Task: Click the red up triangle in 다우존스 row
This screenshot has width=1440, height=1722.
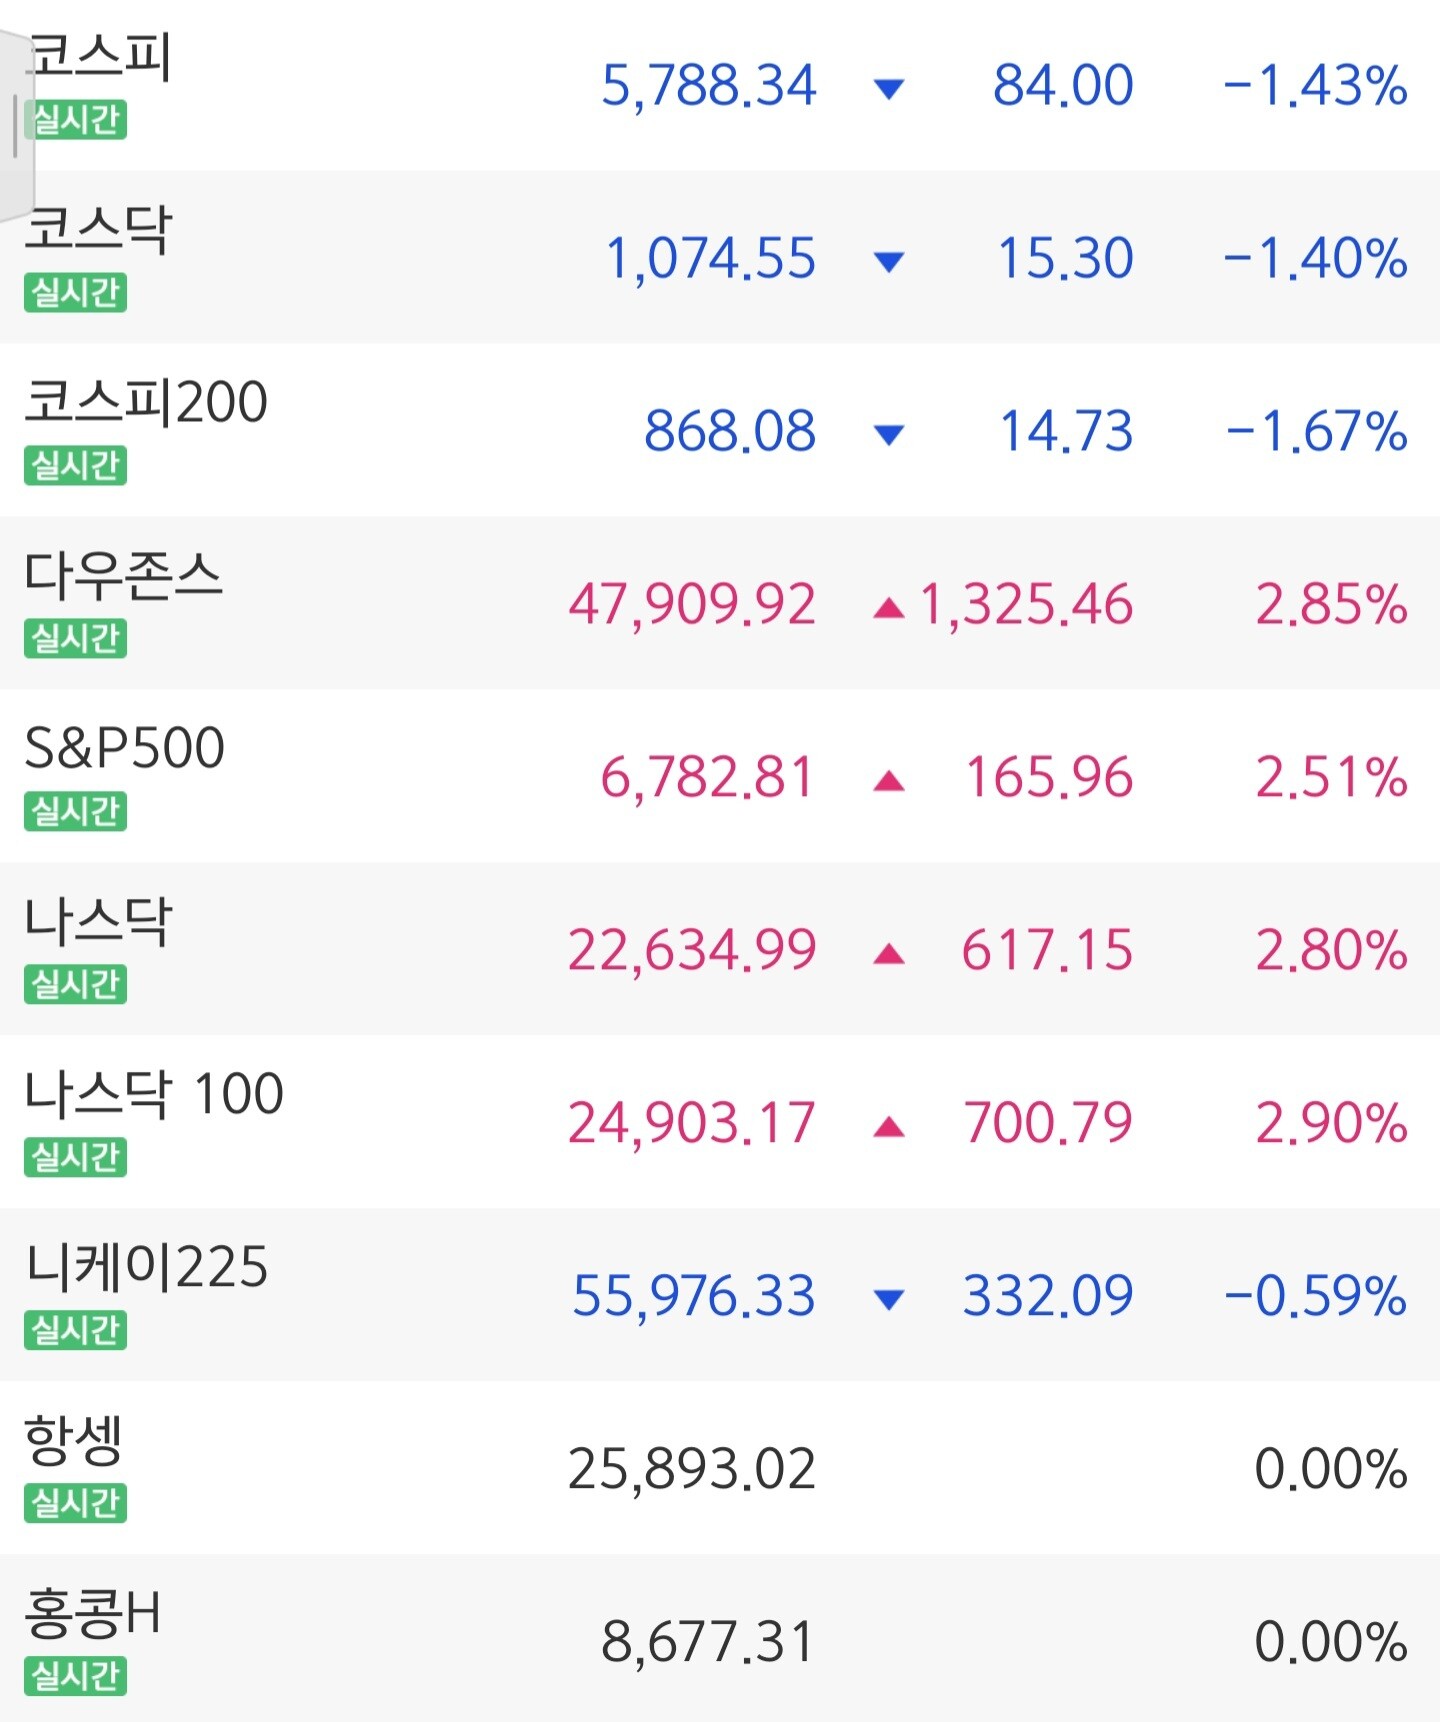Action: pos(888,608)
